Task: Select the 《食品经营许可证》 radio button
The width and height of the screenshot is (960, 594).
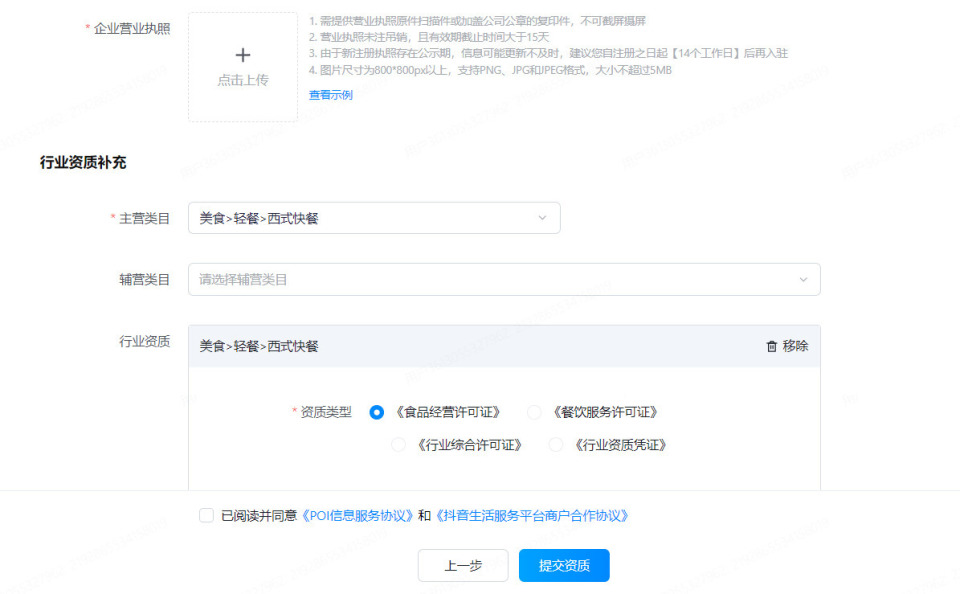Action: [377, 412]
